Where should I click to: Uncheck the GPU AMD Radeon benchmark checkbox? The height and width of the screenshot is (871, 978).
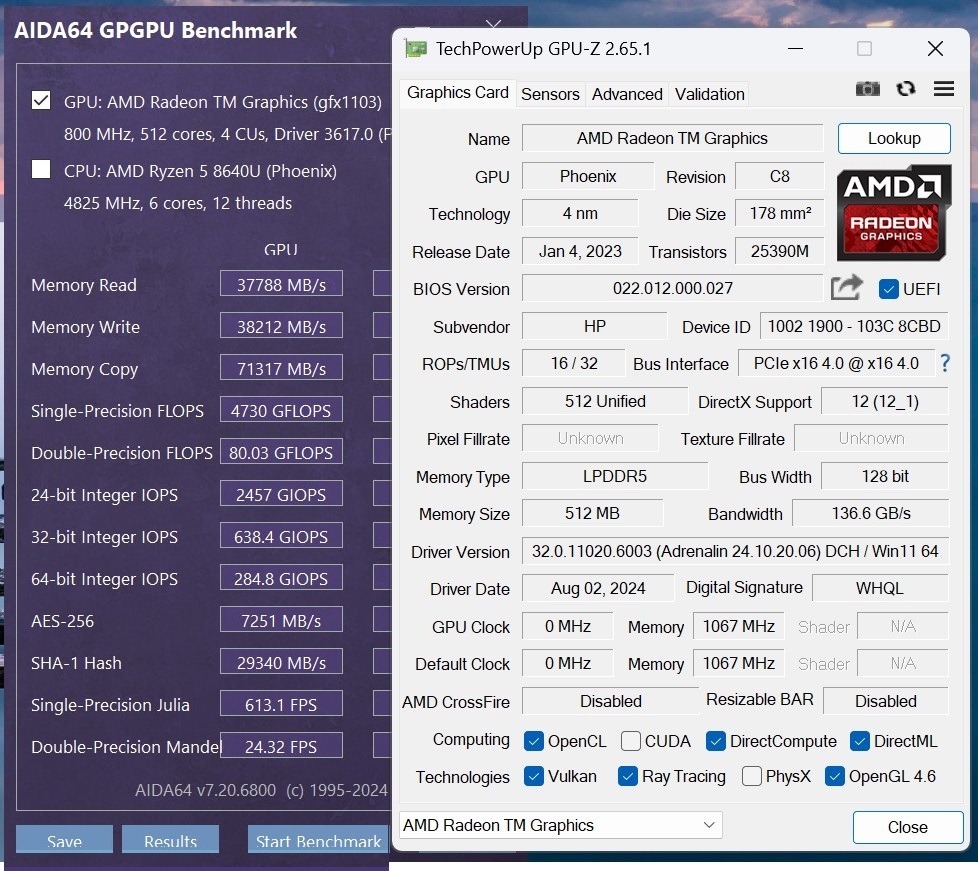41,100
